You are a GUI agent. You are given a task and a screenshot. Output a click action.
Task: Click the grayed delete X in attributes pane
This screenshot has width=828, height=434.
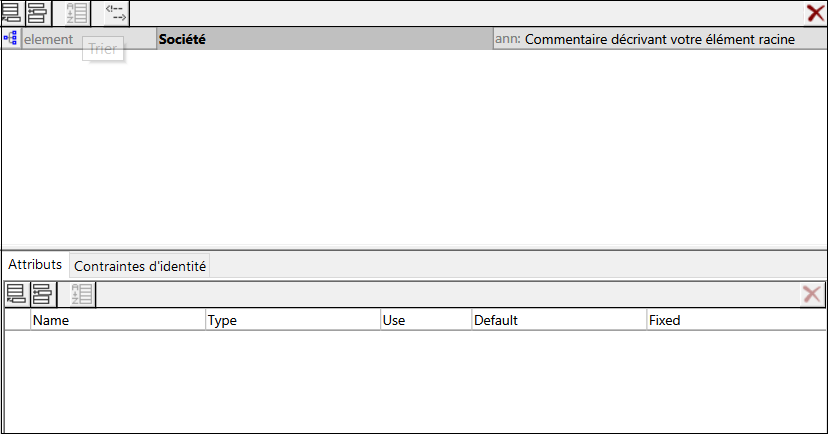(811, 294)
